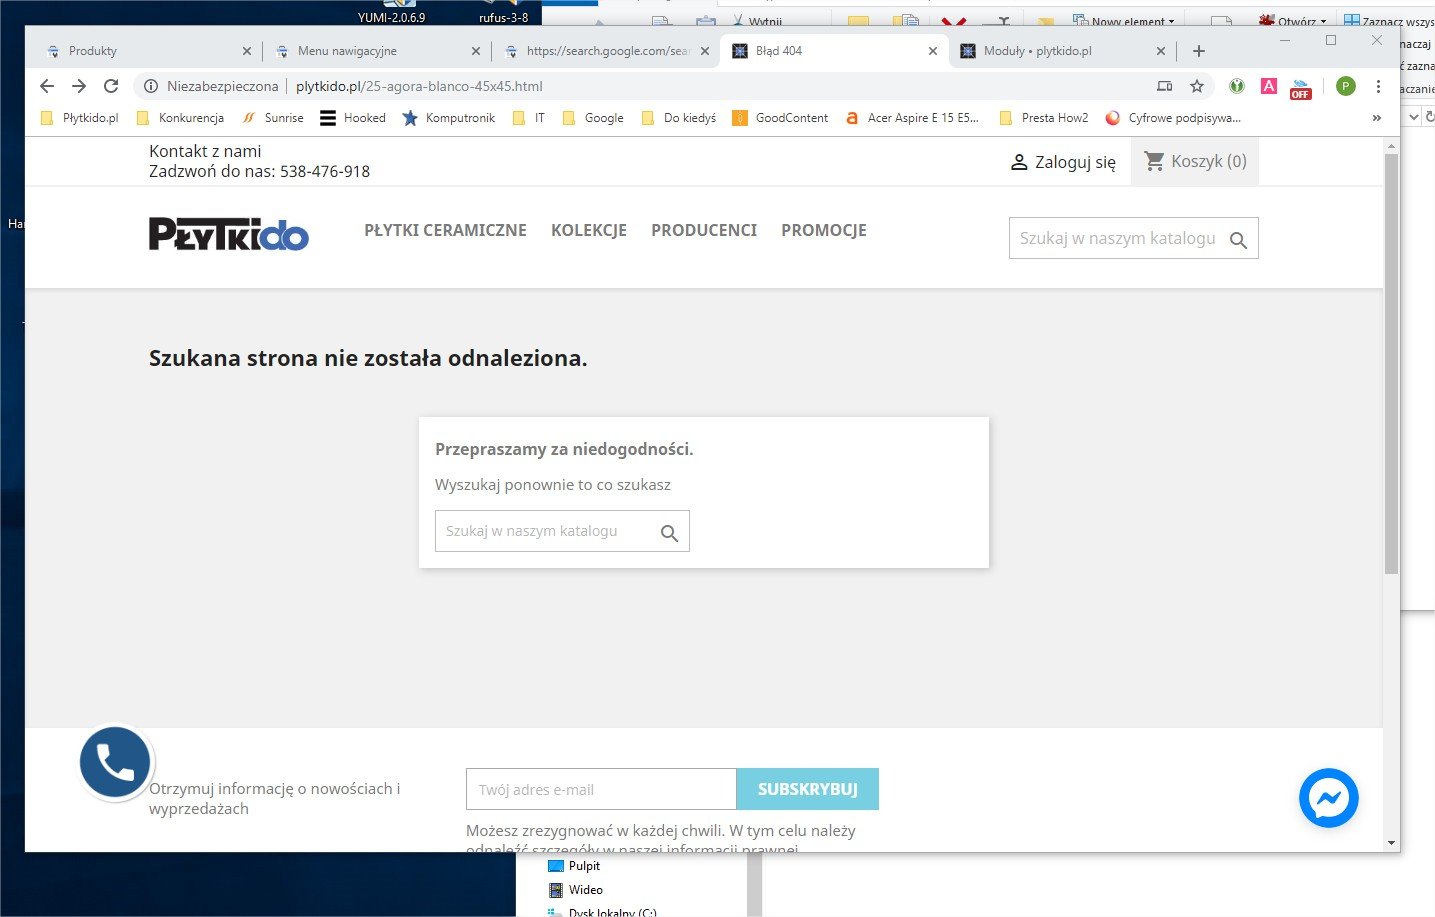Open the OFF-badged extension icon
This screenshot has height=917, width=1435.
[1301, 88]
